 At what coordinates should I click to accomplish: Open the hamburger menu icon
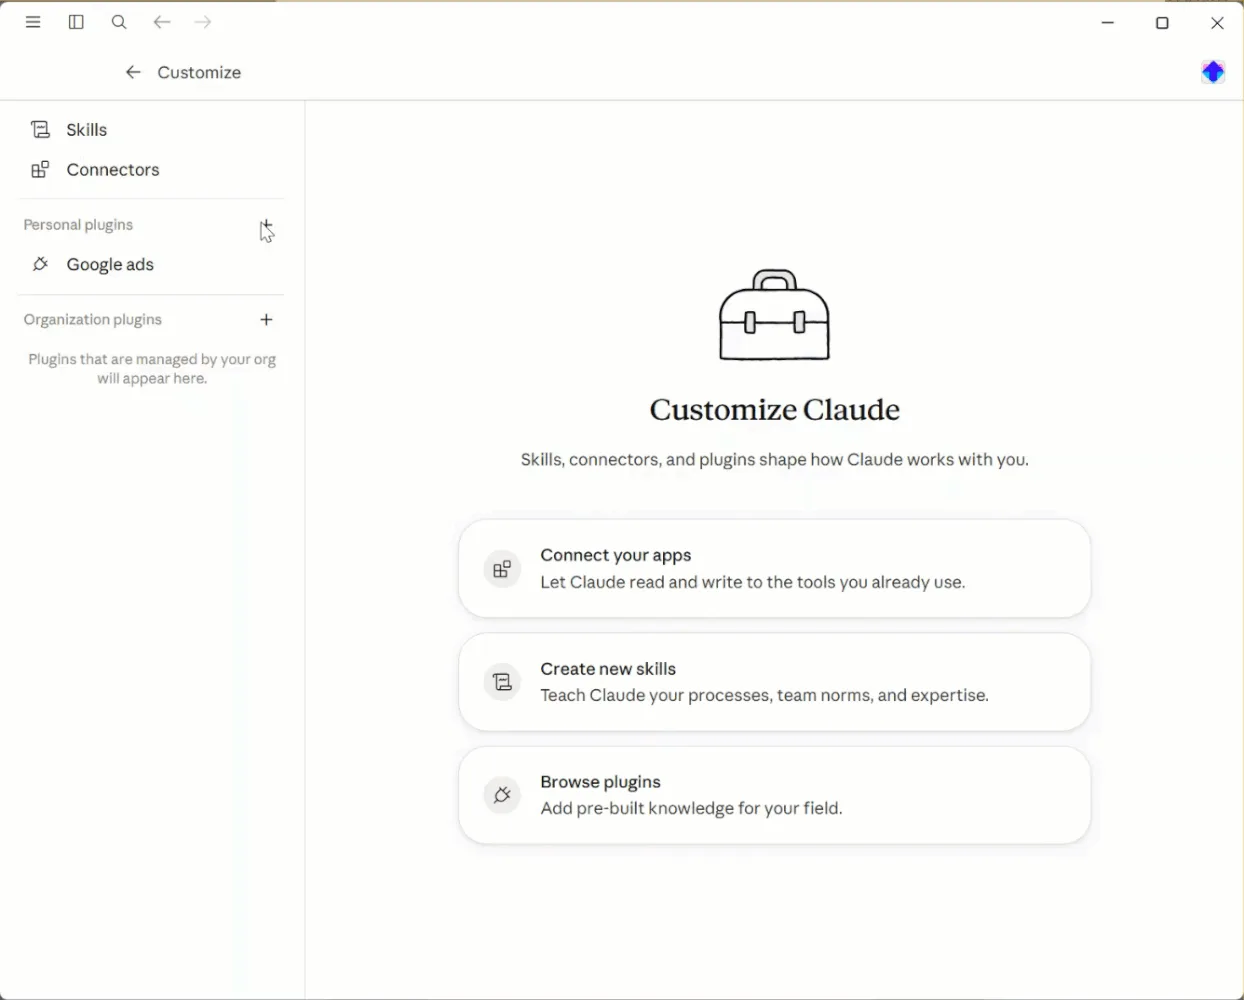[33, 22]
